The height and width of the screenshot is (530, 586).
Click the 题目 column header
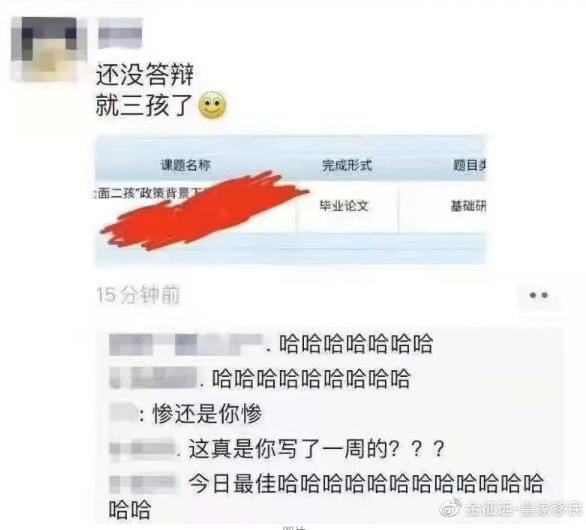click(x=470, y=165)
